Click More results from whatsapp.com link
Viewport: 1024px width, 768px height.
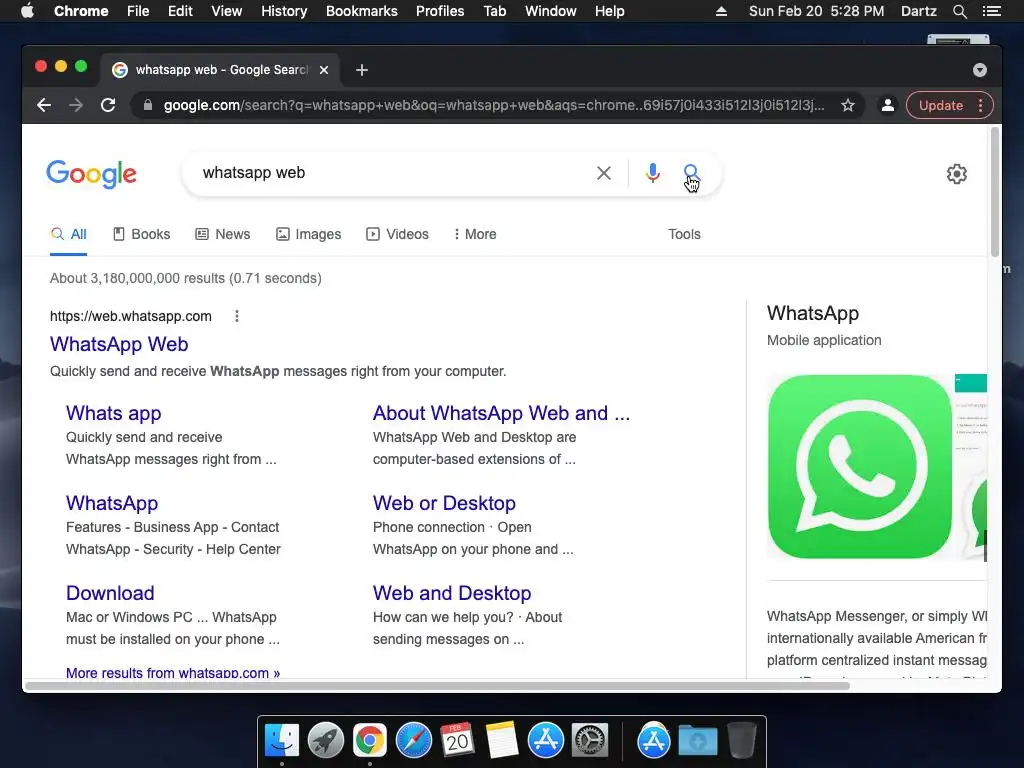[172, 673]
